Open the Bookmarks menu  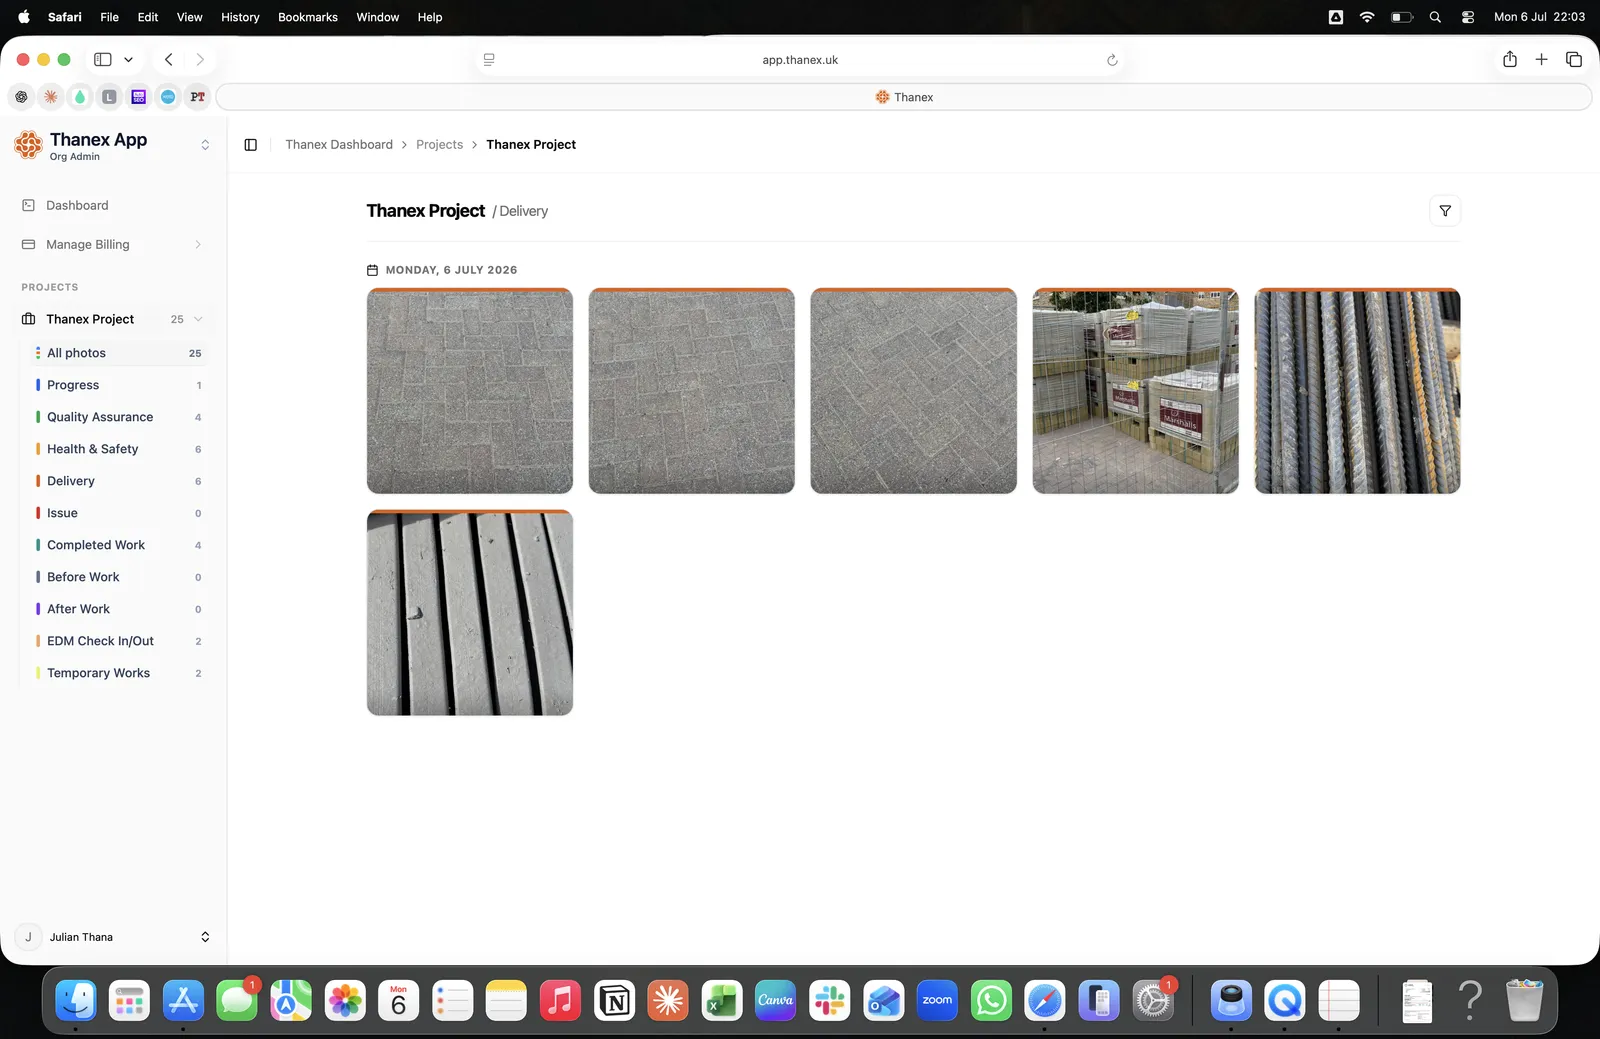pyautogui.click(x=308, y=17)
